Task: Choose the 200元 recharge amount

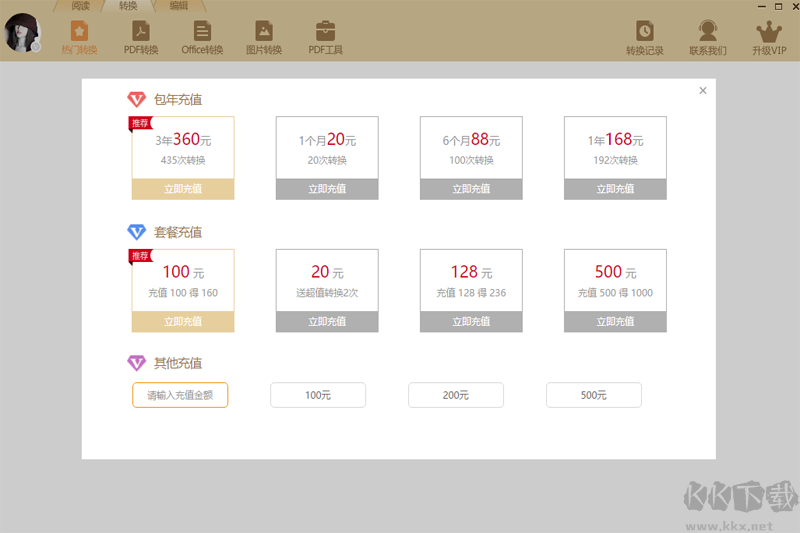Action: [456, 395]
